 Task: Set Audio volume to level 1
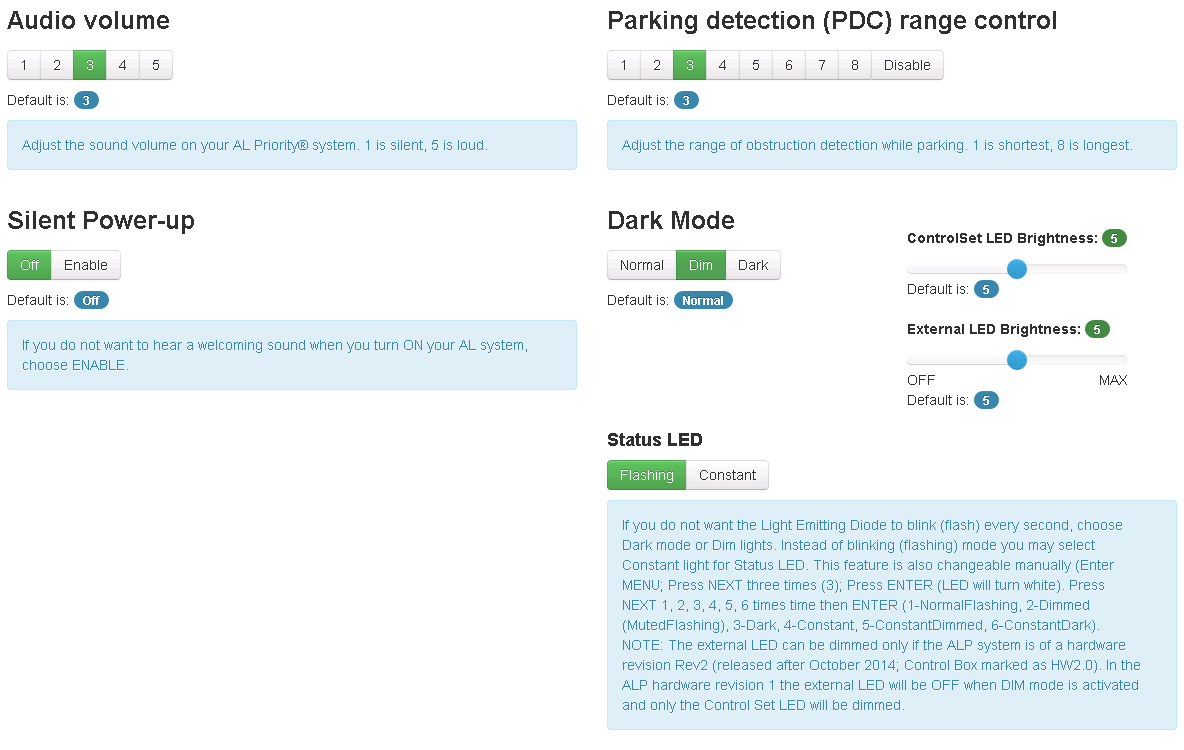click(24, 65)
